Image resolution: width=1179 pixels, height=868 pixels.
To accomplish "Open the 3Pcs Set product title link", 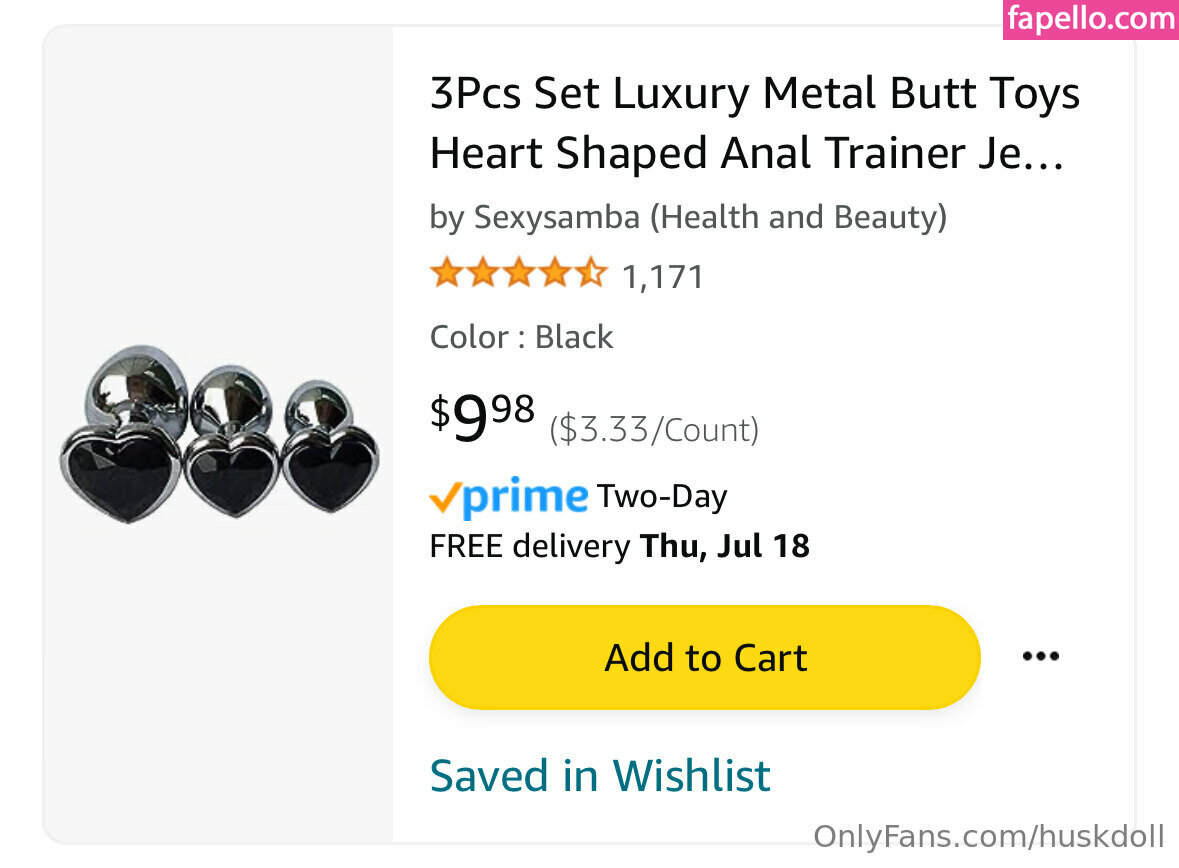I will 754,124.
